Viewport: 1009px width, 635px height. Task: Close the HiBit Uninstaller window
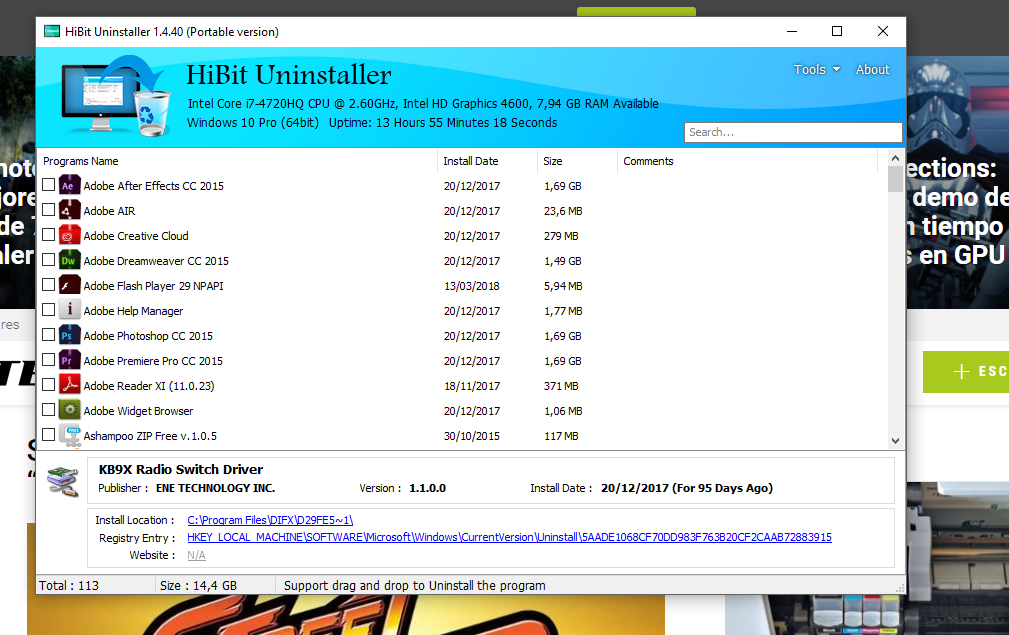tap(883, 32)
